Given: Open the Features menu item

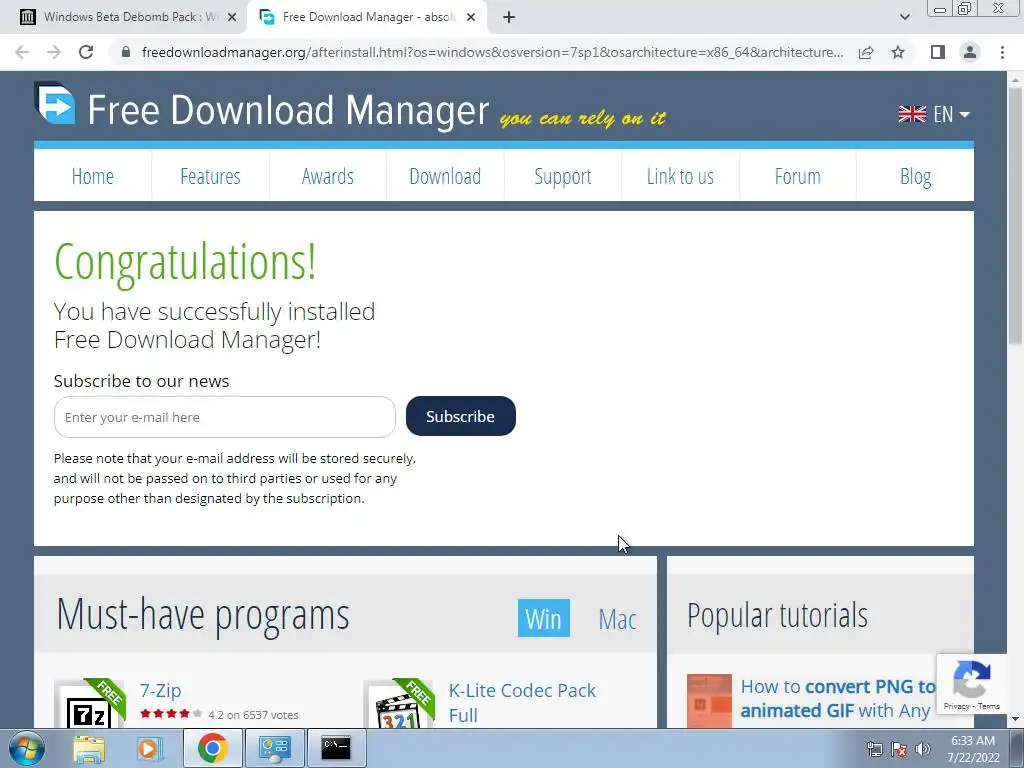Looking at the screenshot, I should pyautogui.click(x=210, y=176).
